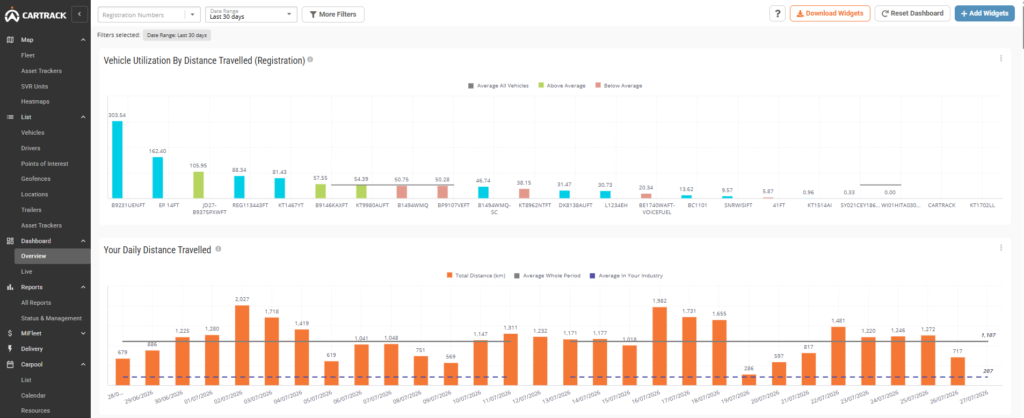Click 'Vehicle Utilization By Distance Travelled (Registration)' title

[x=204, y=60]
